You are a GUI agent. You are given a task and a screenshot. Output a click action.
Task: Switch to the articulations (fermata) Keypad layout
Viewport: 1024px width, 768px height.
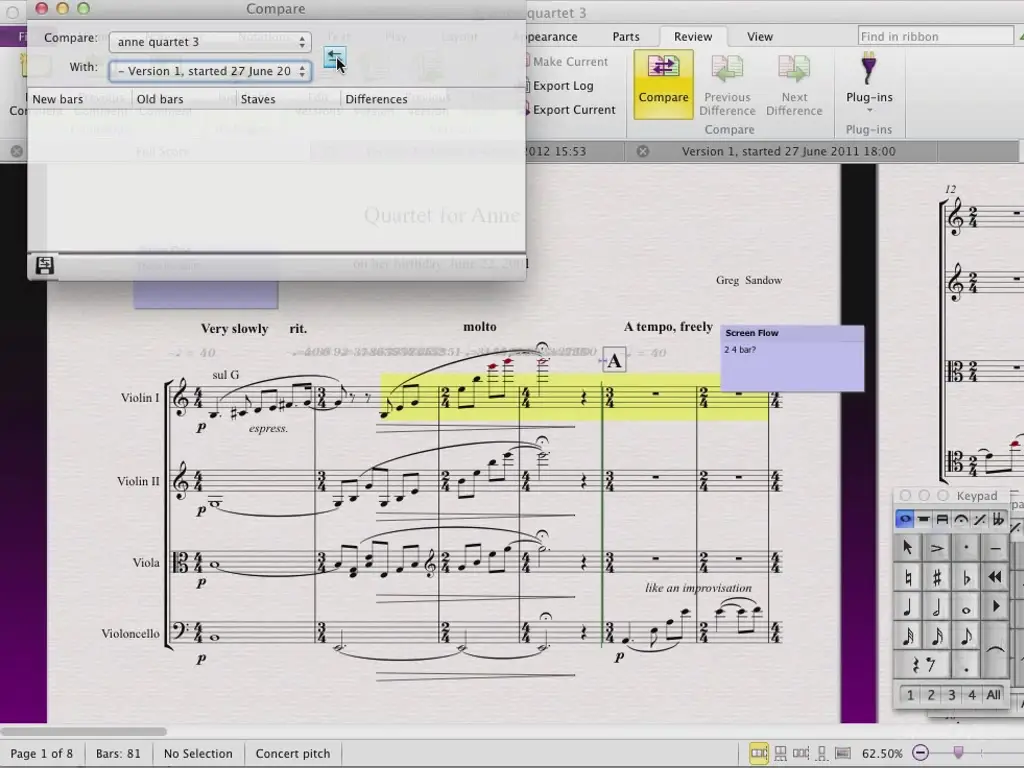961,519
